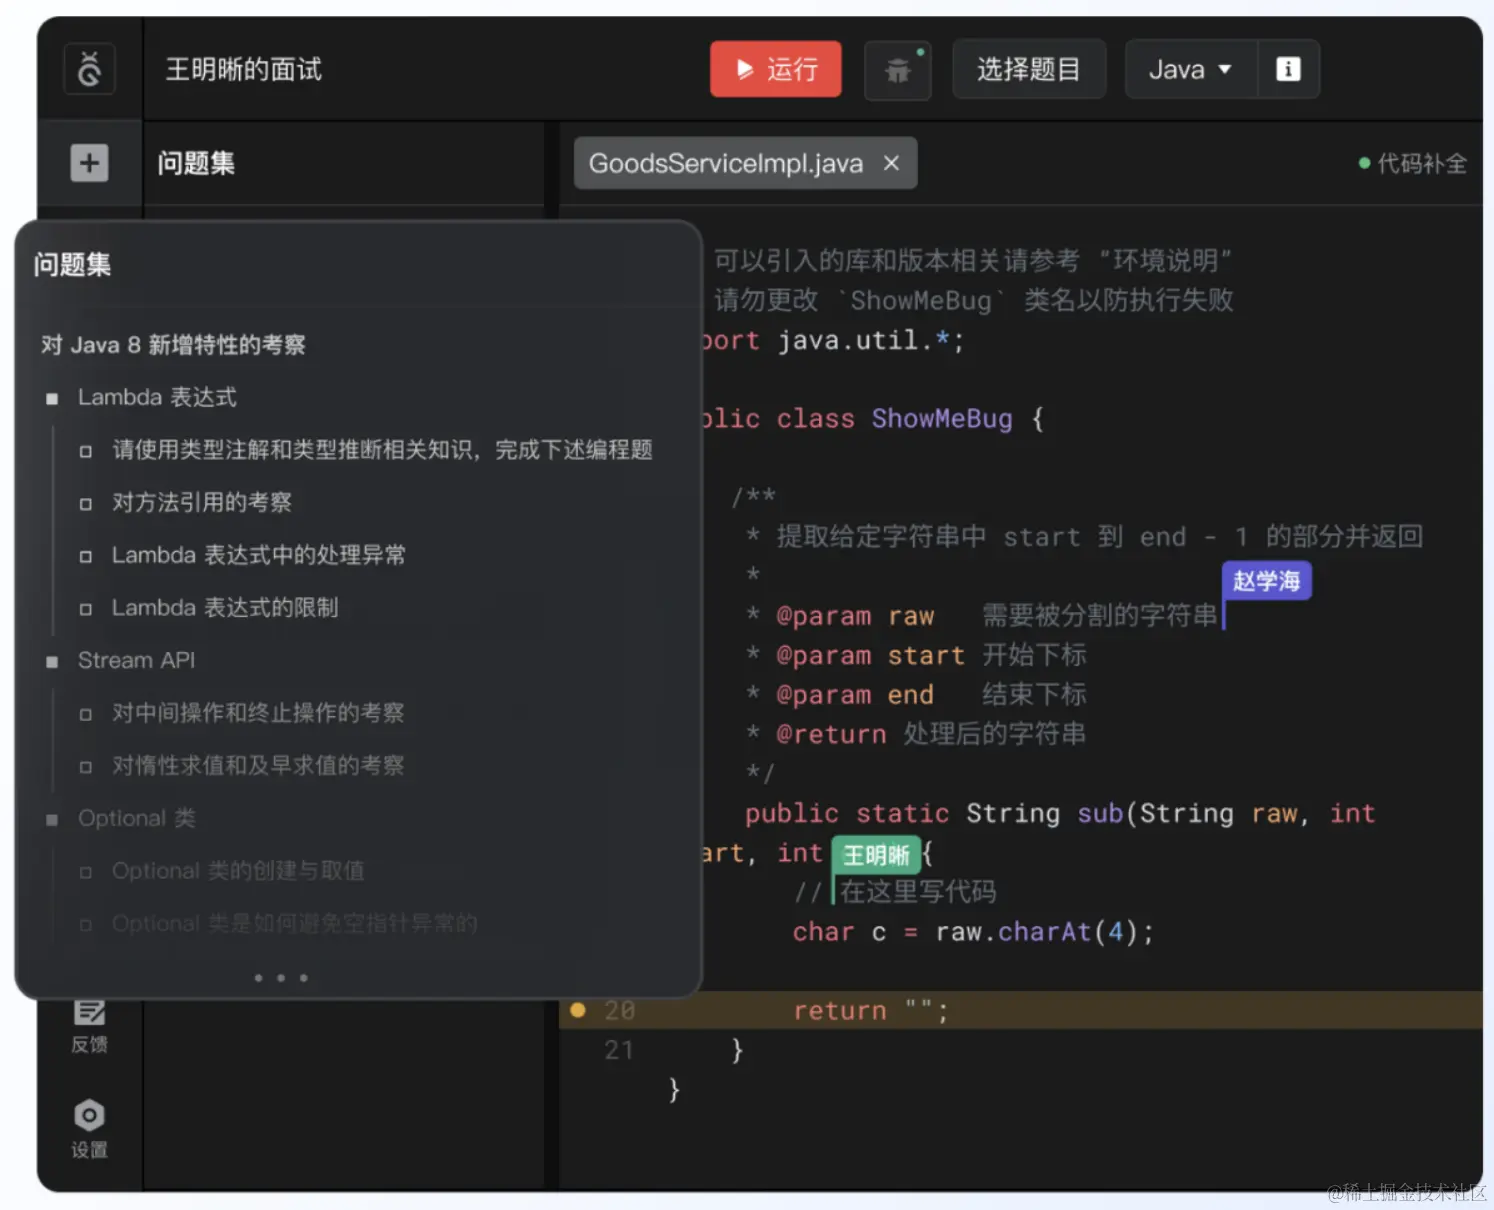The width and height of the screenshot is (1494, 1210).
Task: Click 对 Java 8 新增特性的考察 heading
Action: (173, 345)
